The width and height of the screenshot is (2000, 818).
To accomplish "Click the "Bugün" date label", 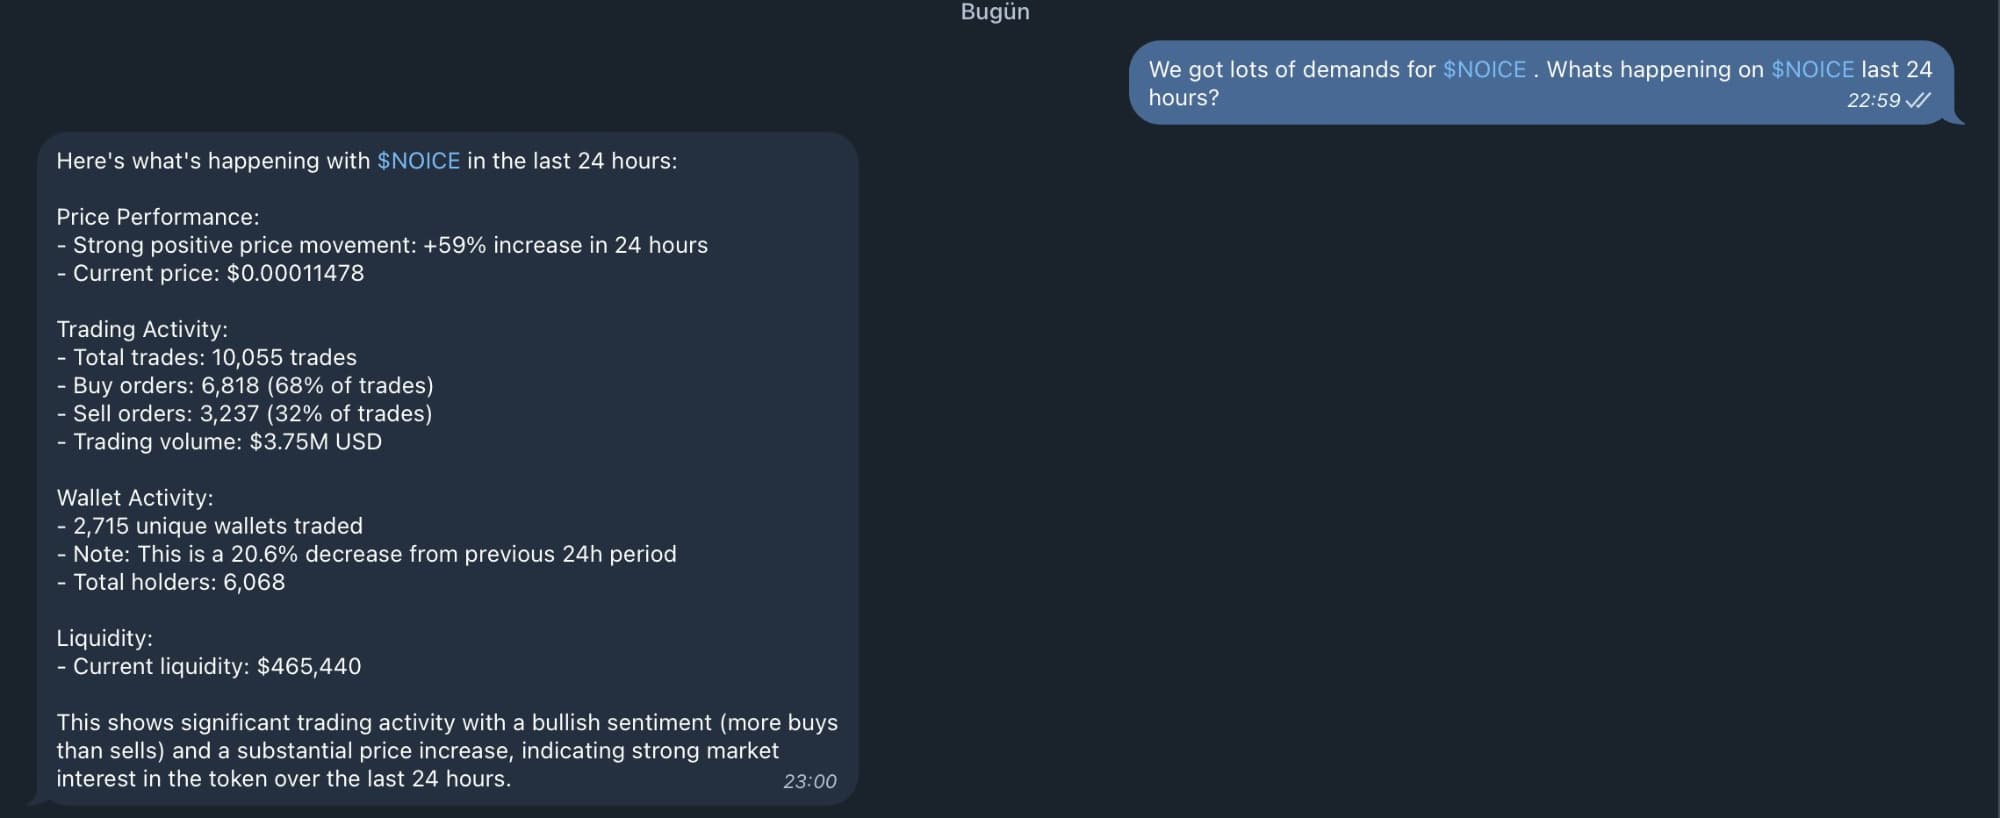I will (x=994, y=12).
